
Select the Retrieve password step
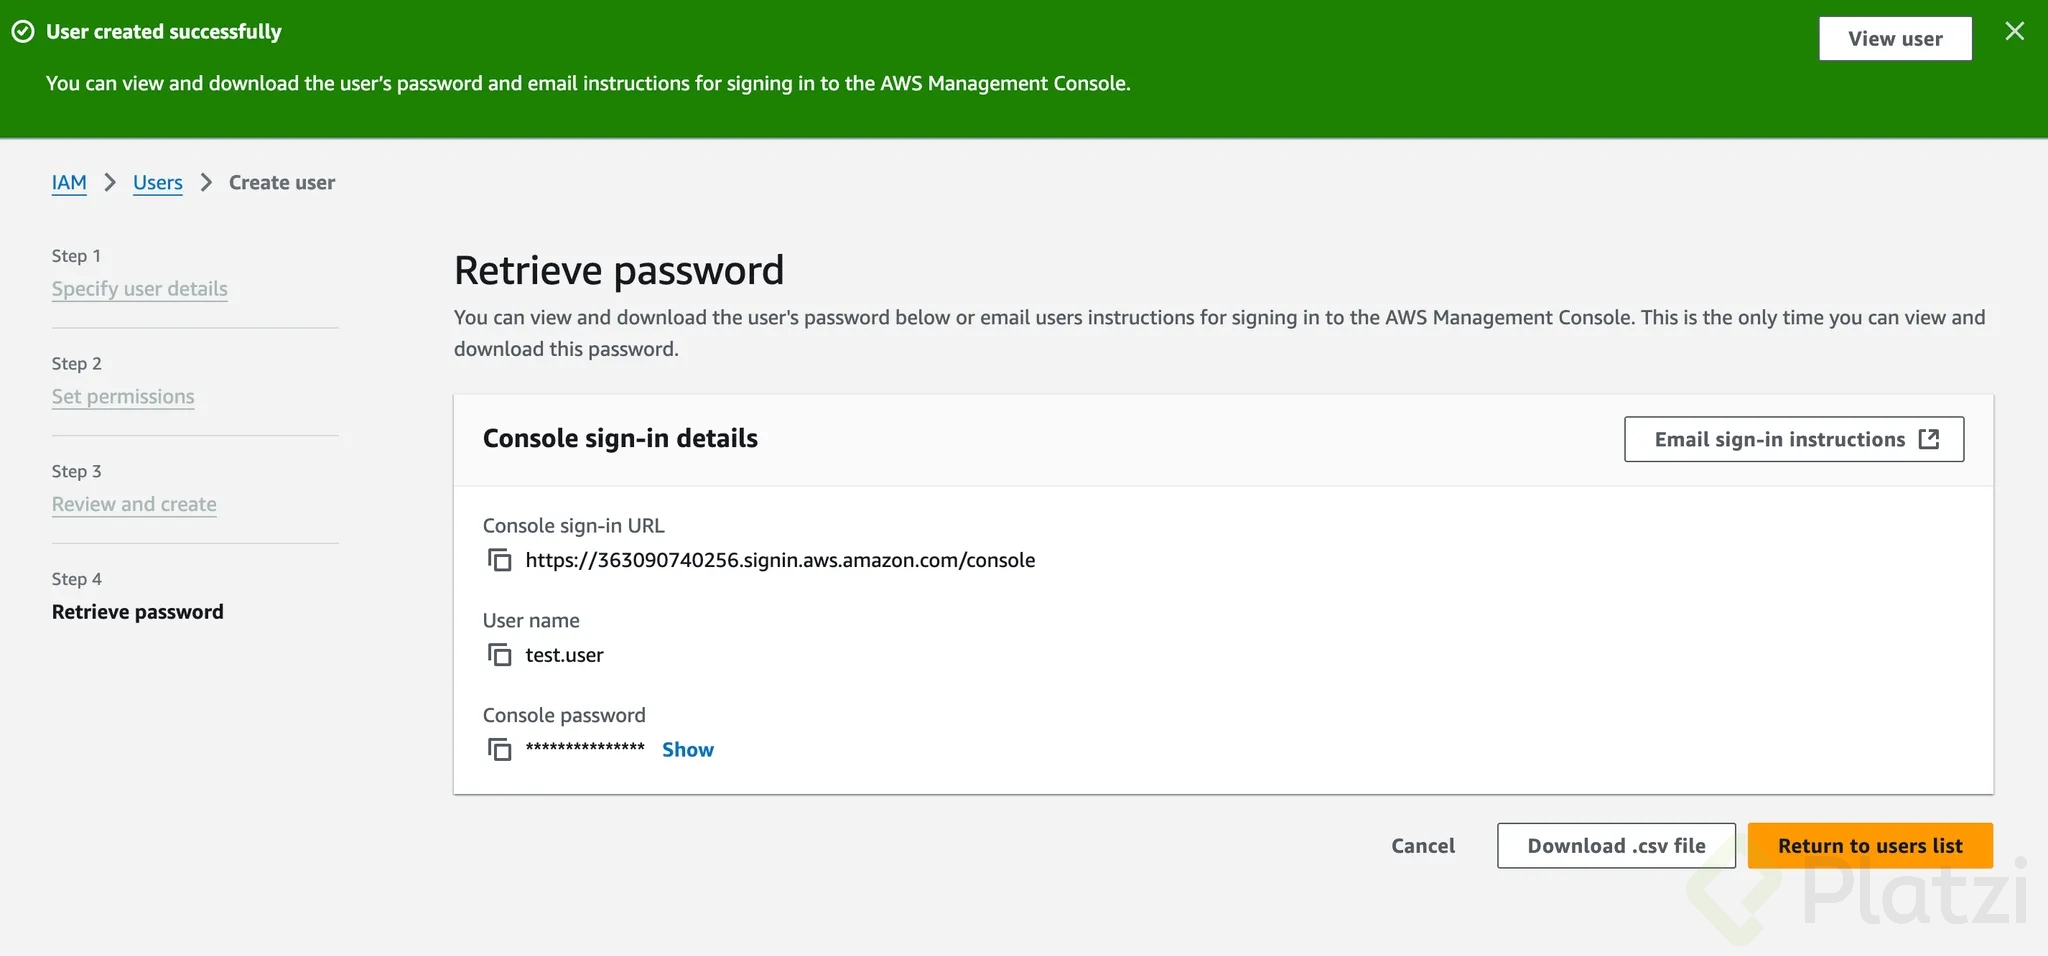[x=138, y=612]
